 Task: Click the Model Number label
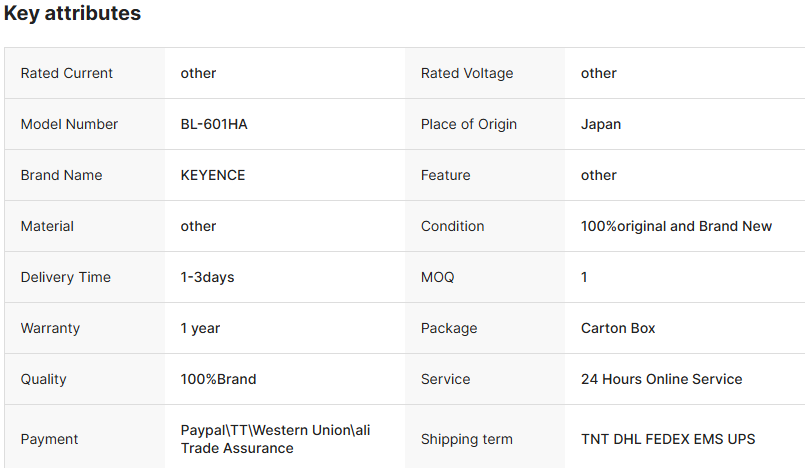(x=69, y=124)
